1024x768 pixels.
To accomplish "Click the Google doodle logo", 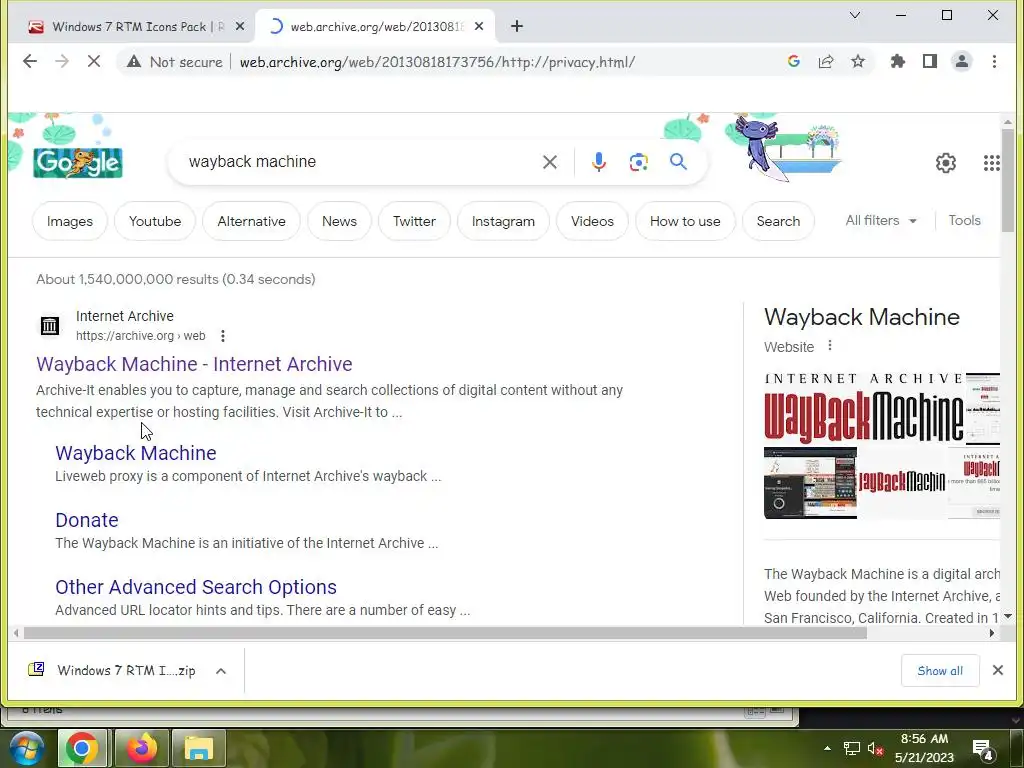I will [x=78, y=163].
